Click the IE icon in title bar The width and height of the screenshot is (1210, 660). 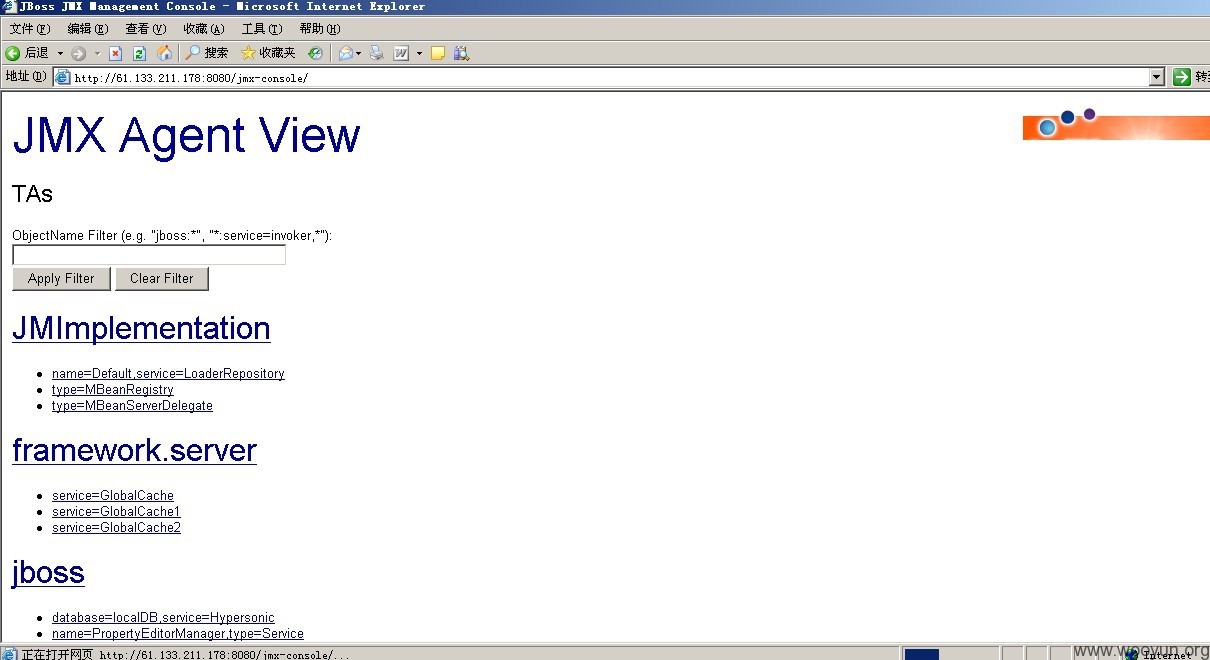(9, 7)
